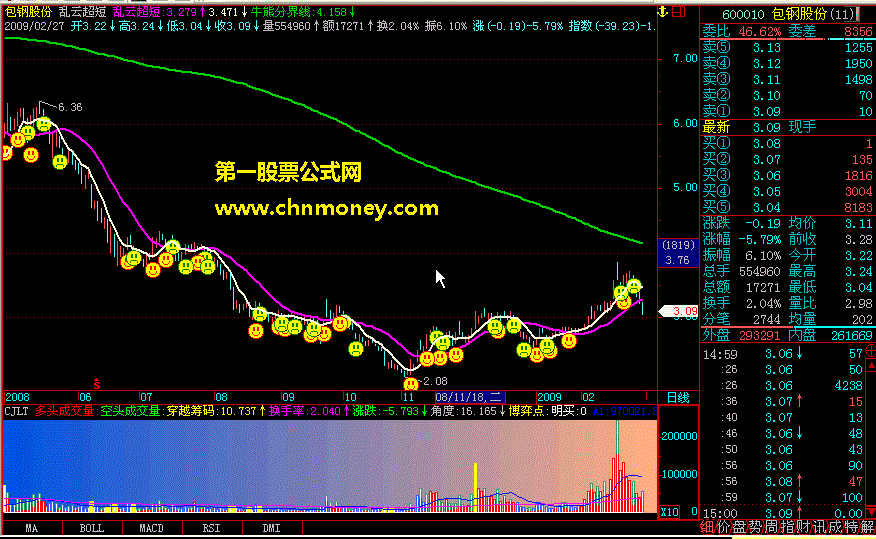Click the CJLT indicator label
The image size is (876, 539).
coord(16,412)
